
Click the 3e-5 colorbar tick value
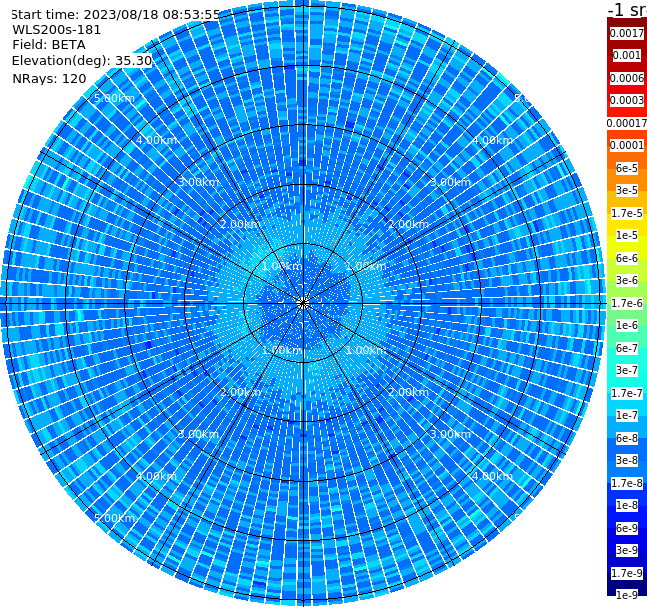[627, 190]
